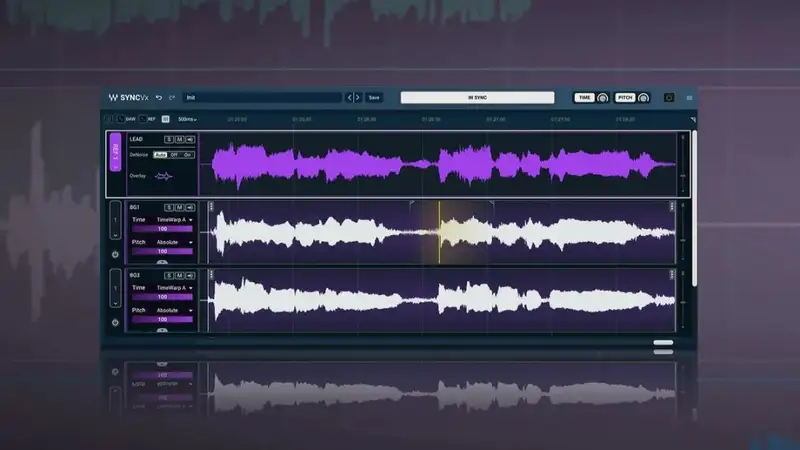800x450 pixels.
Task: Click the BG1 speaker icon
Action: (190, 208)
